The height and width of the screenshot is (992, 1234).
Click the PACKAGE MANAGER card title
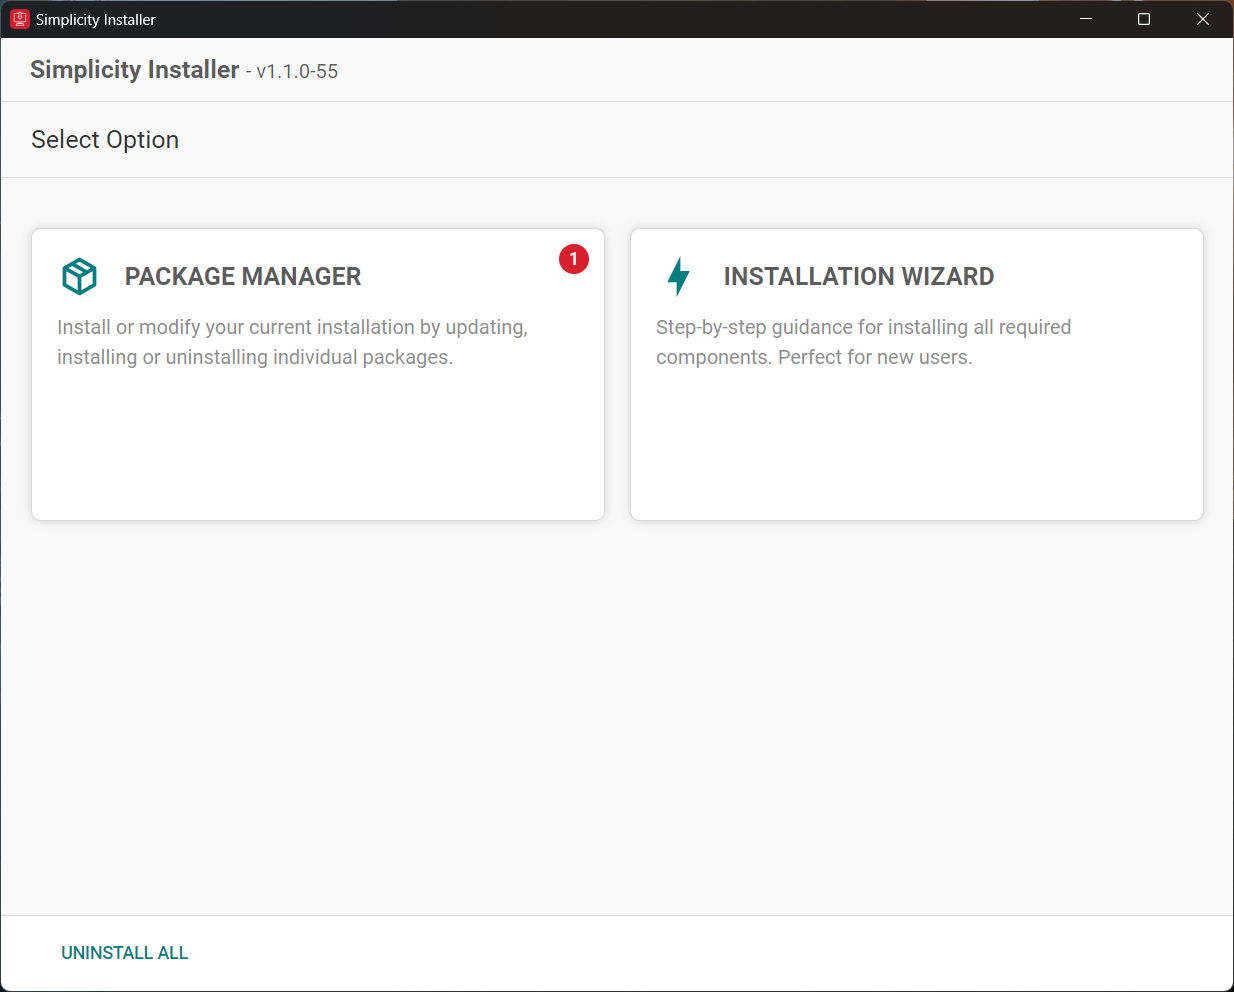coord(243,276)
